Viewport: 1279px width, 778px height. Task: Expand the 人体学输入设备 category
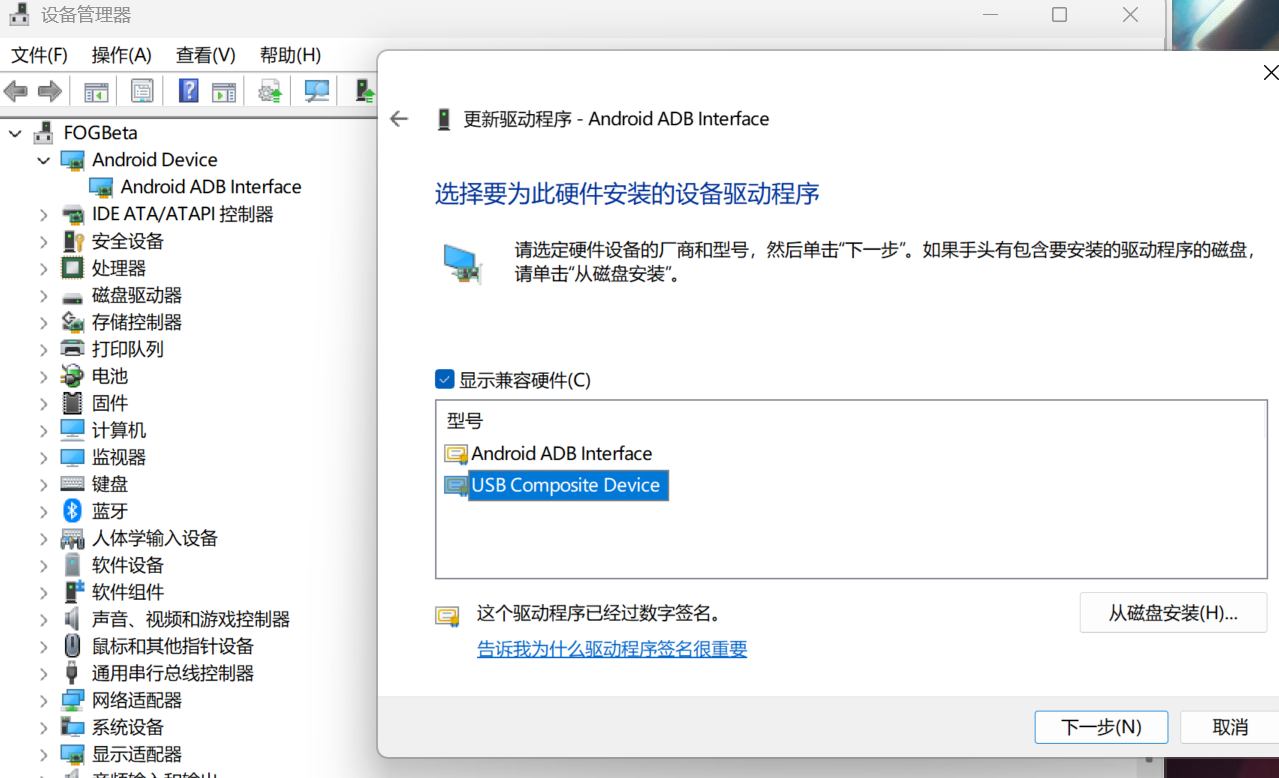click(x=43, y=538)
